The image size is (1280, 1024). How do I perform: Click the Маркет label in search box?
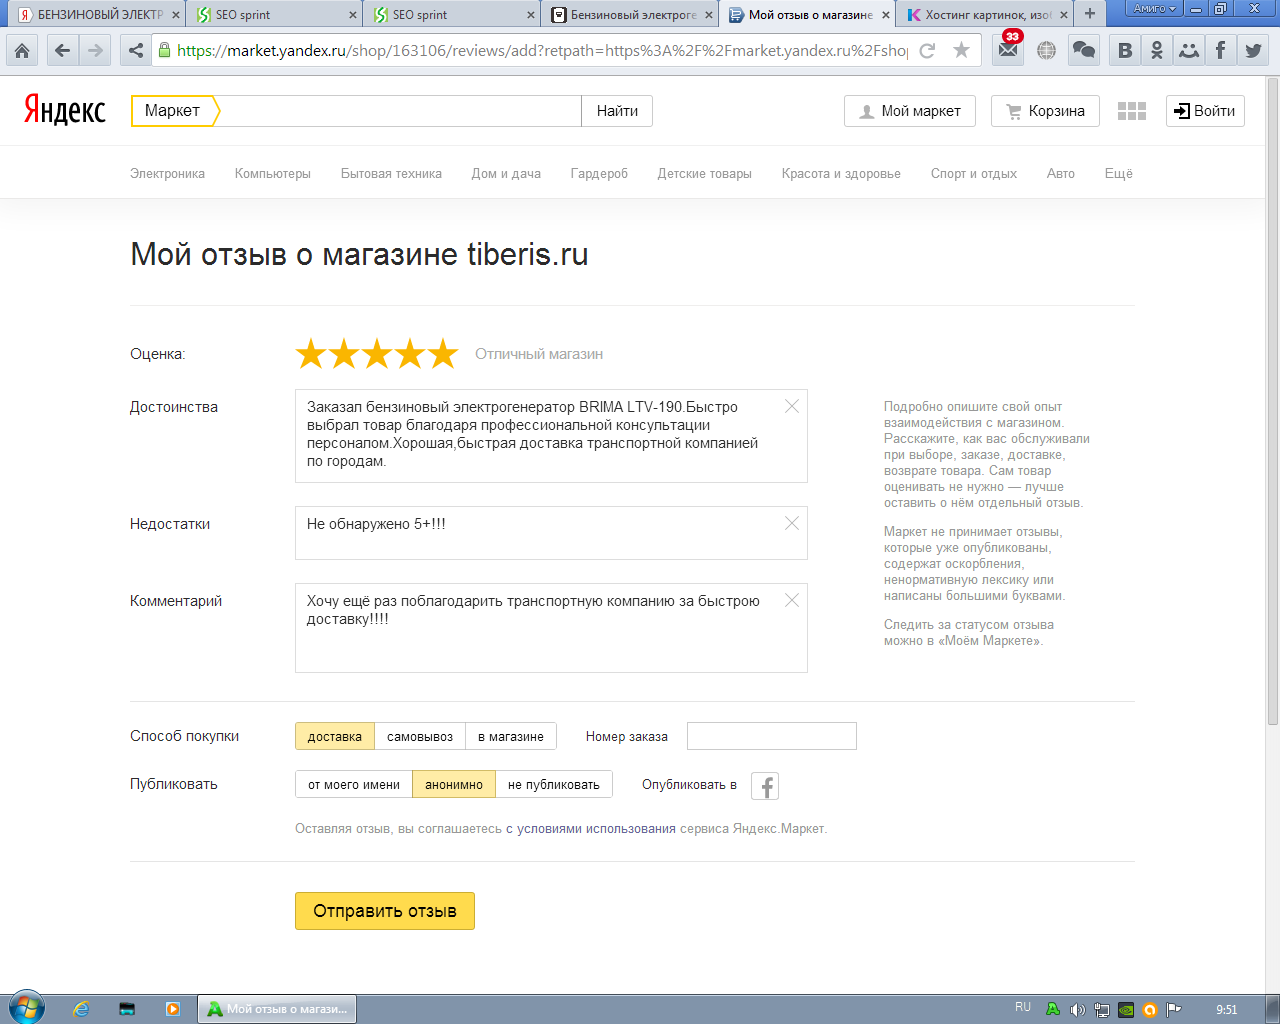click(x=172, y=111)
